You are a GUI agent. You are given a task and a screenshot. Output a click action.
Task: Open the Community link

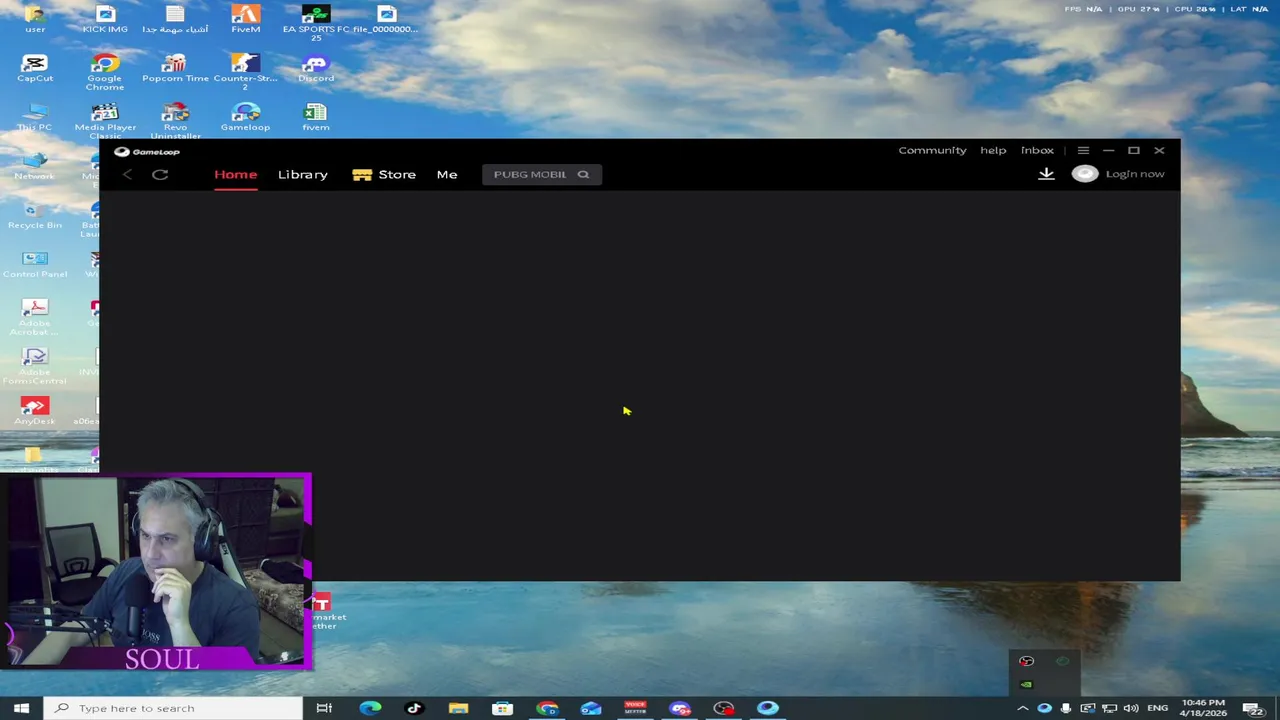coord(932,150)
